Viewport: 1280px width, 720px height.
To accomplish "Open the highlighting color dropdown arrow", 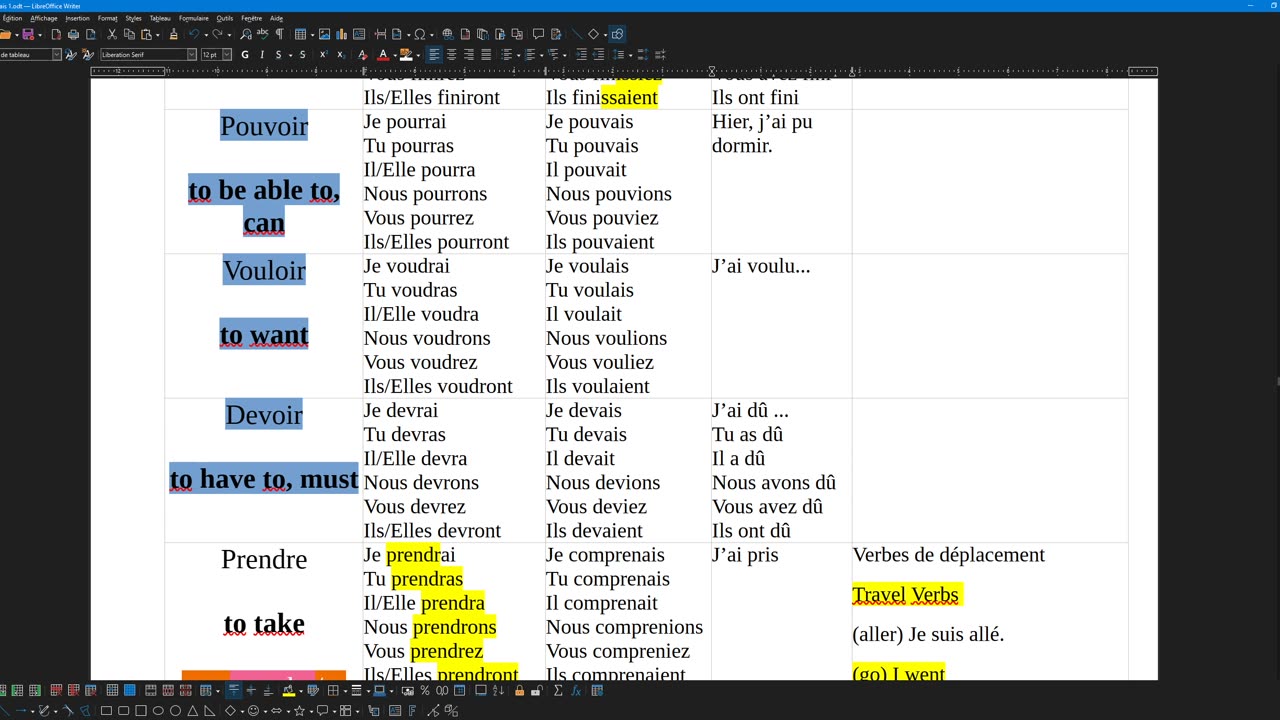I will [418, 54].
